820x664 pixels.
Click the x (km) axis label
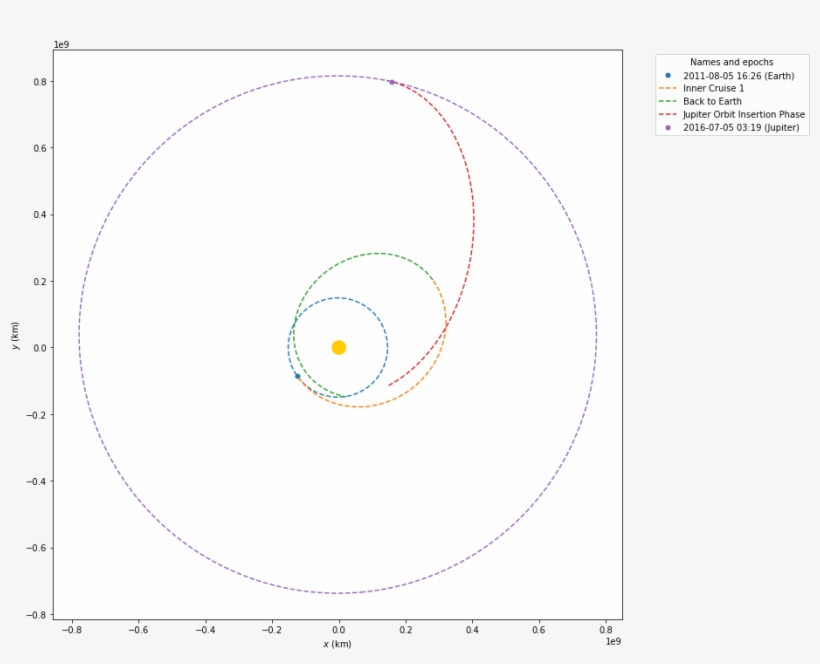[340, 645]
